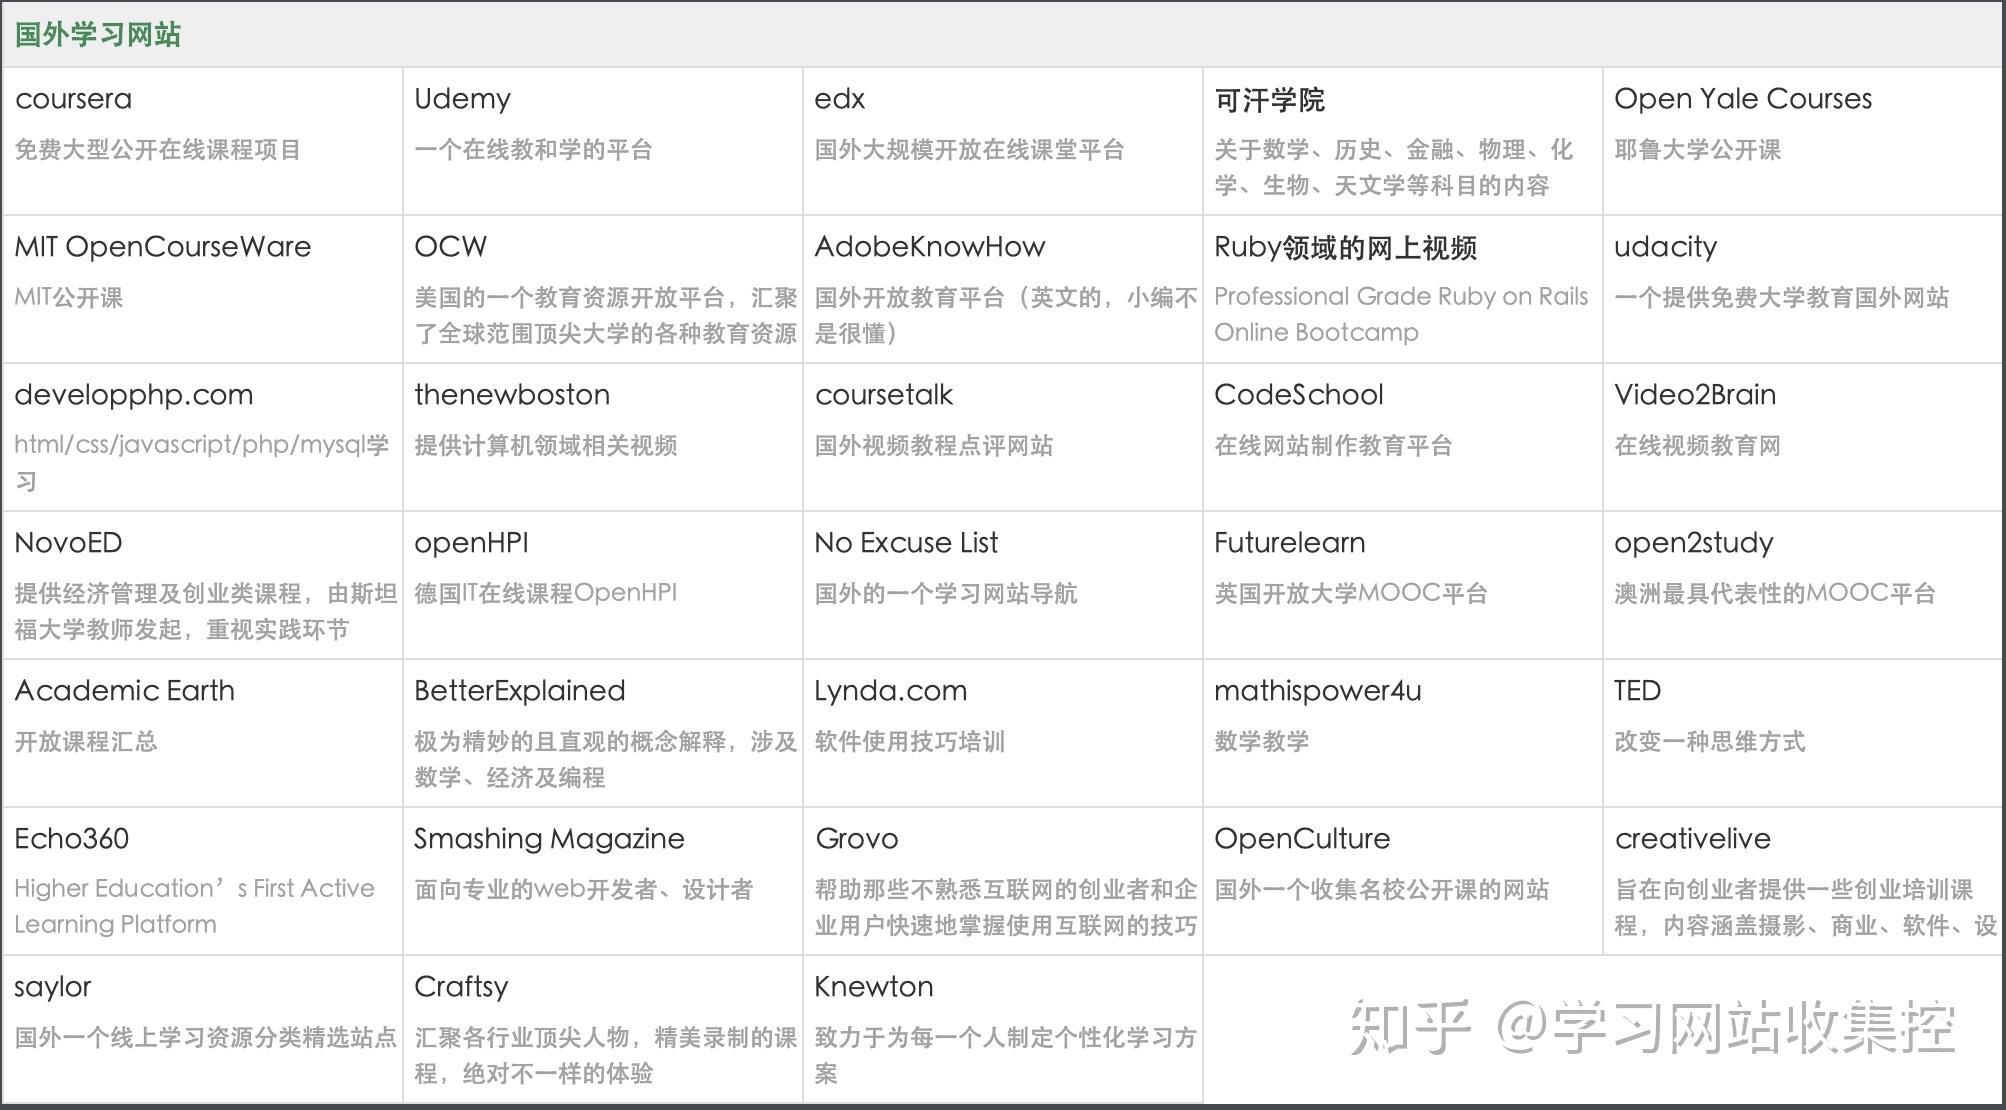
Task: Click Higher Education's First Active description
Action: pyautogui.click(x=194, y=906)
